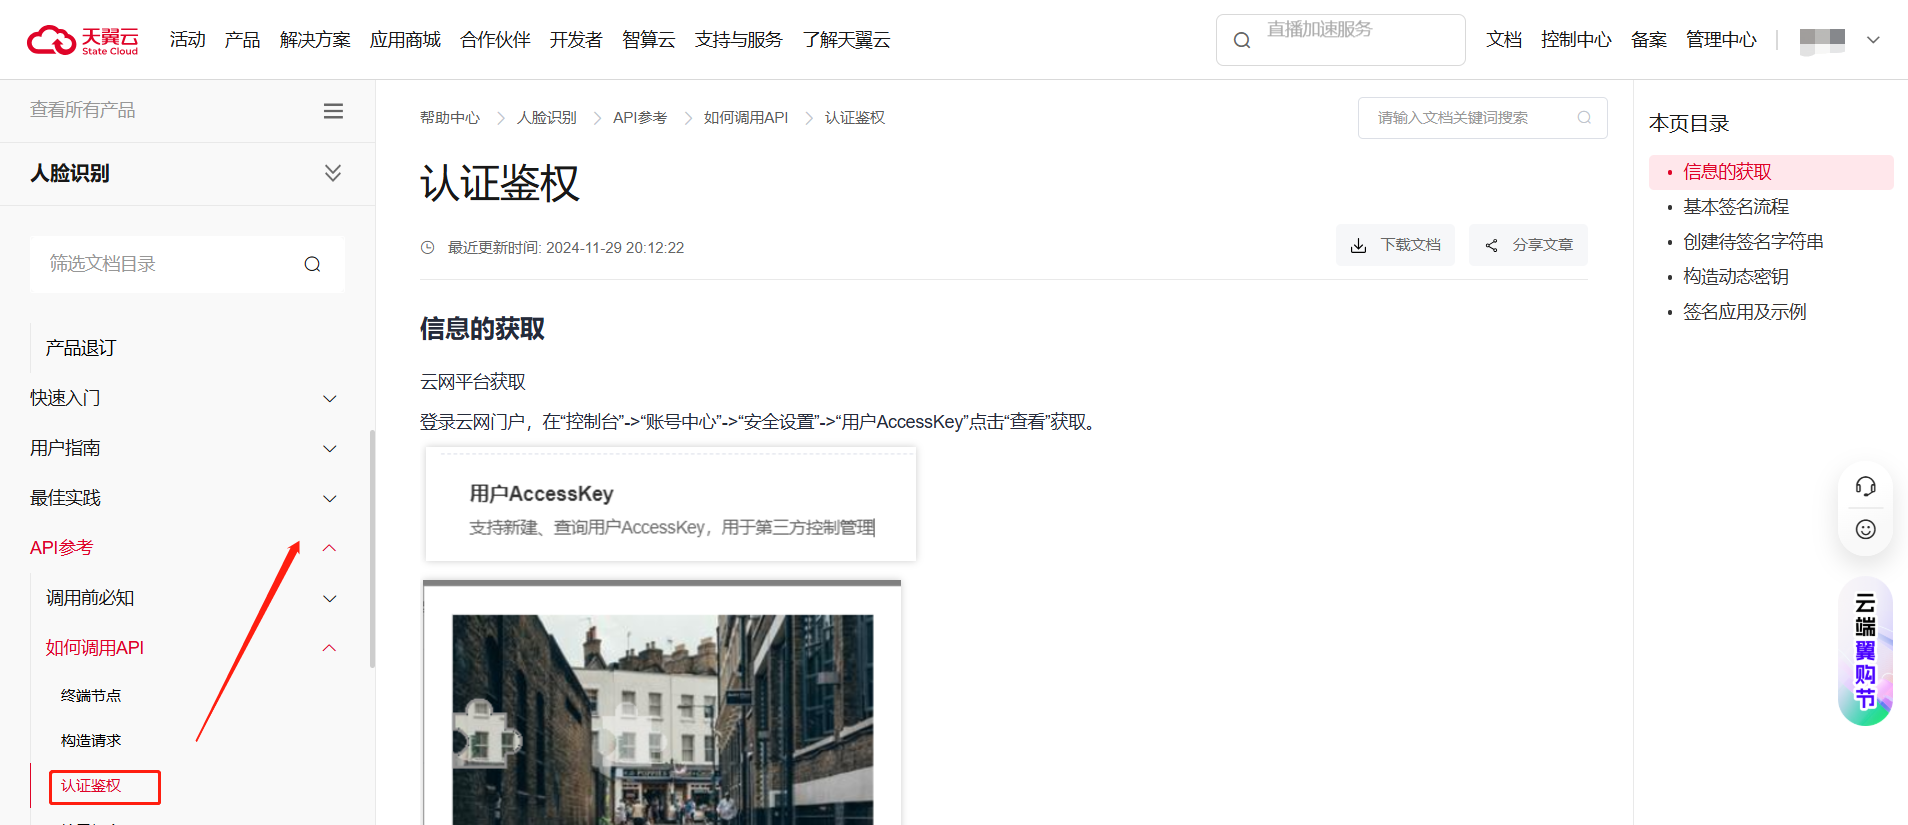
Task: Open 控制中心 from the header
Action: pos(1576,40)
